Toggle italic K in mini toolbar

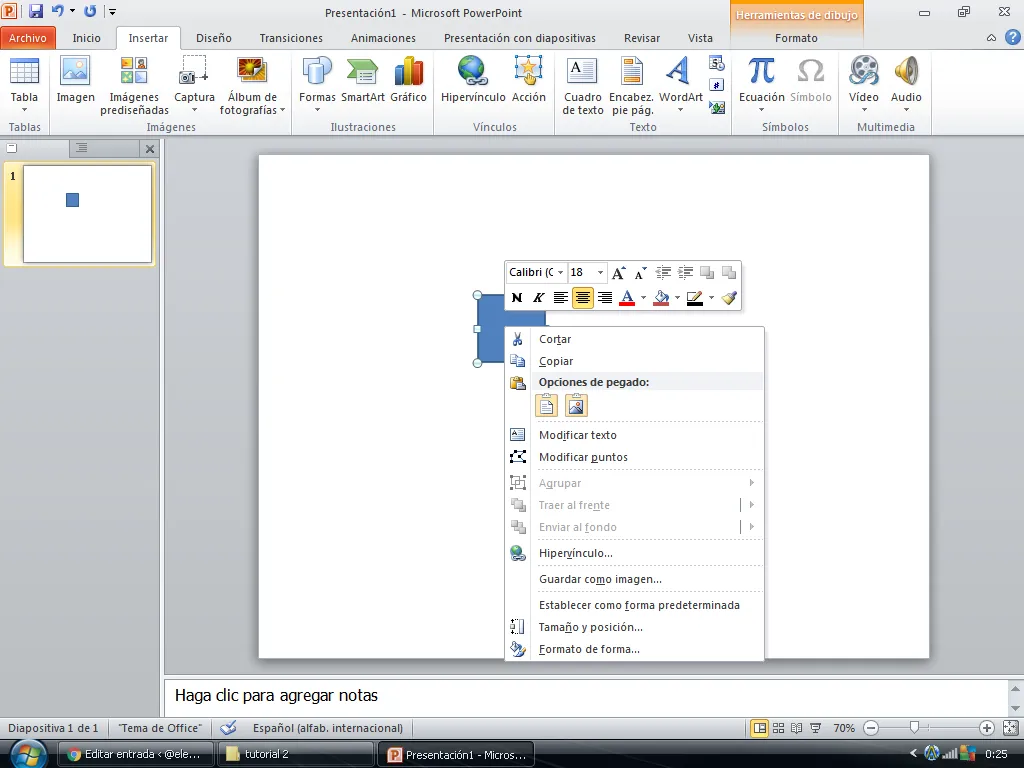click(539, 298)
